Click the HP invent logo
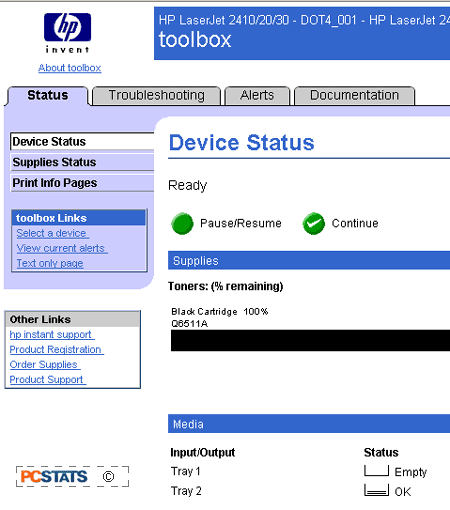450x510 pixels. click(x=67, y=33)
